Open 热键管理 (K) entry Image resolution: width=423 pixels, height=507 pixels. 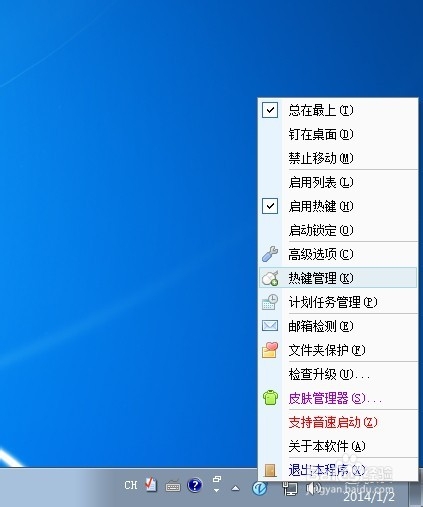(x=338, y=278)
